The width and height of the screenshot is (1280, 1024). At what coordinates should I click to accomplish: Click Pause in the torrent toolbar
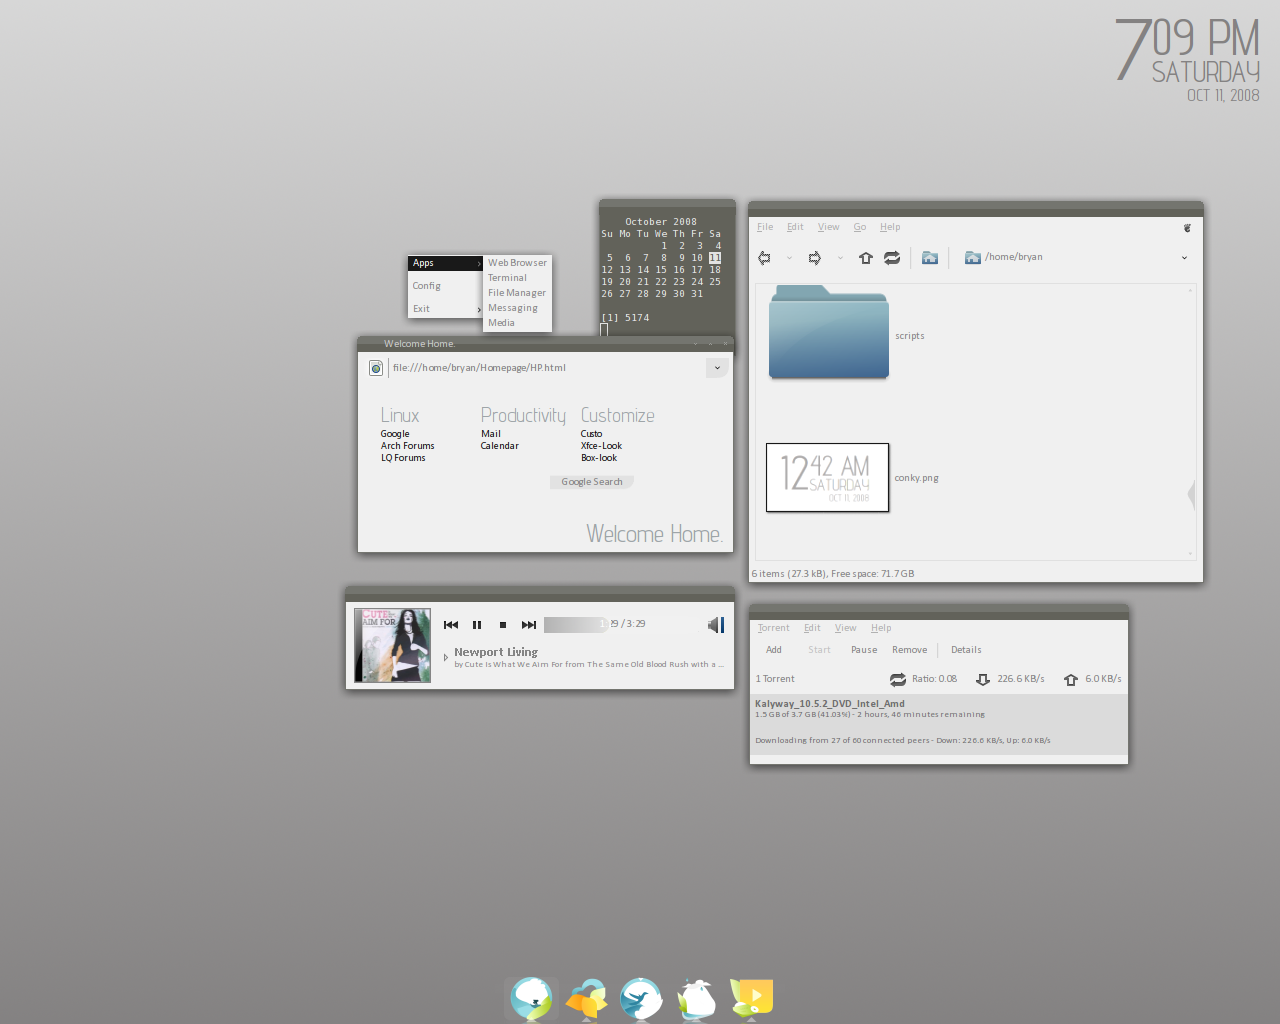pyautogui.click(x=864, y=650)
